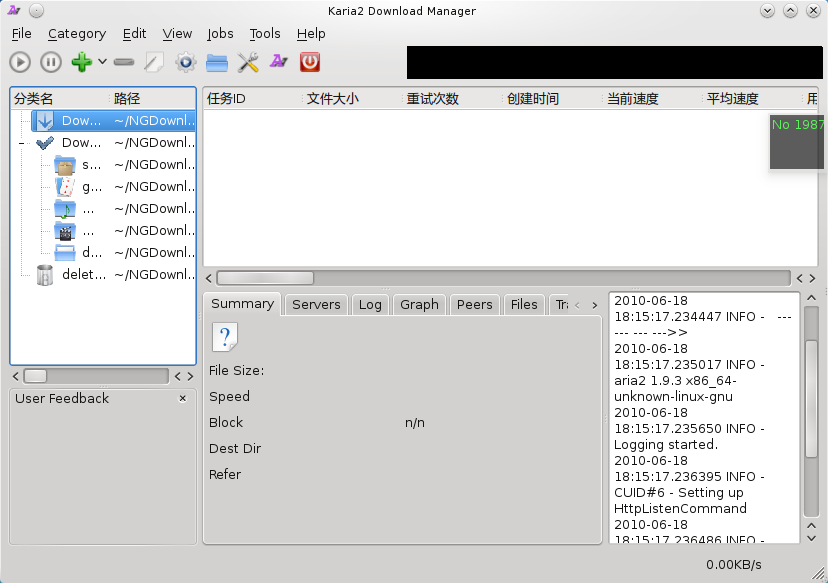The image size is (828, 583).
Task: Sort tasks by 重试次数 column header
Action: click(x=453, y=99)
